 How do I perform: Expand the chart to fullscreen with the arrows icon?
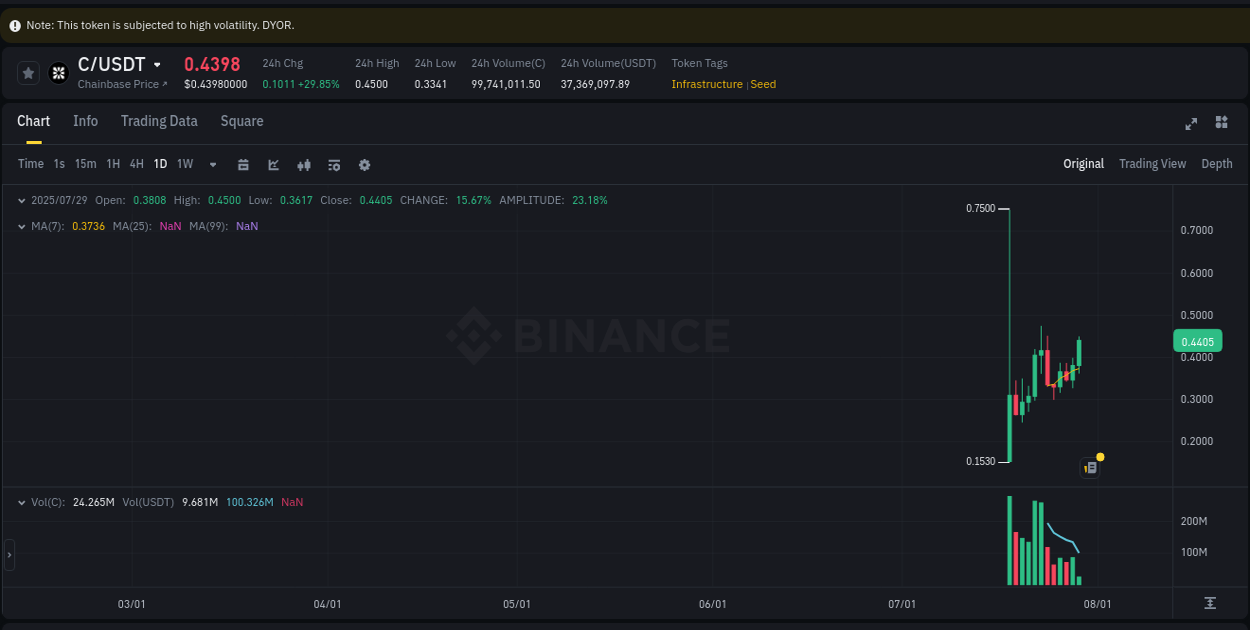pyautogui.click(x=1190, y=123)
